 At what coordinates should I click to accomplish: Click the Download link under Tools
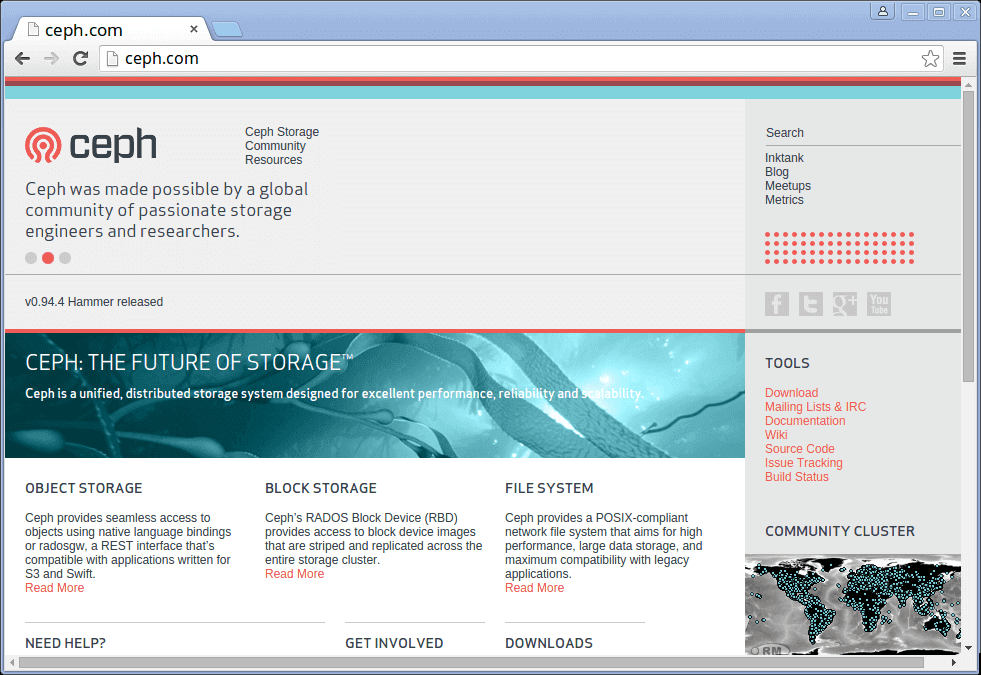point(791,393)
